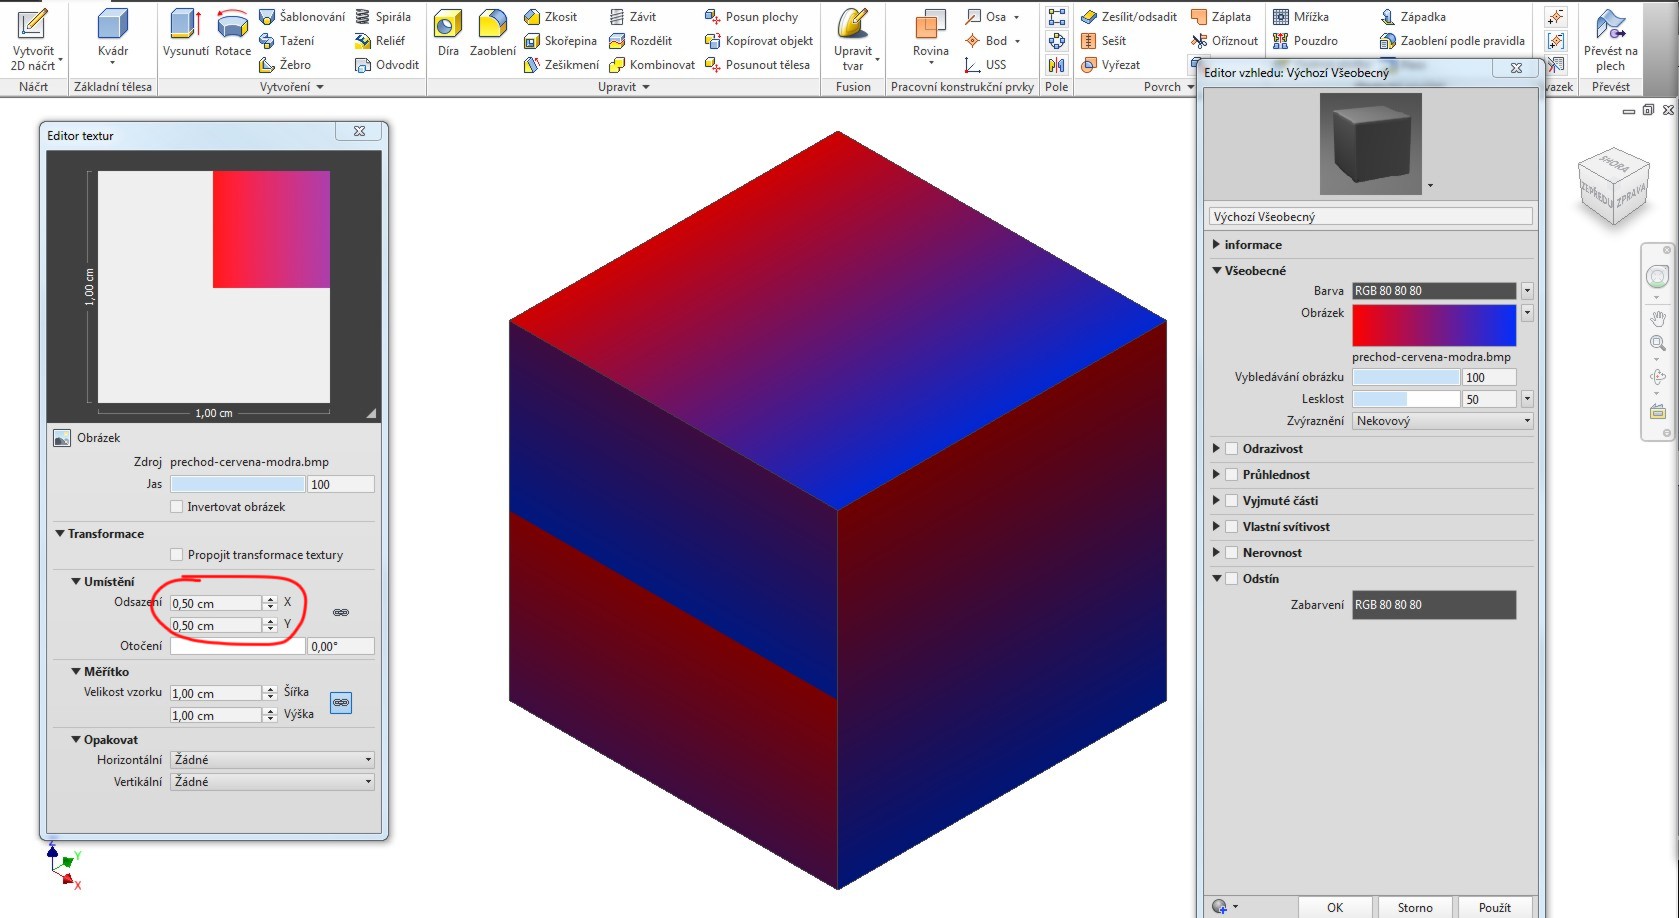Adjust the Lesklost glossiness slider
The width and height of the screenshot is (1679, 918).
click(x=1406, y=399)
